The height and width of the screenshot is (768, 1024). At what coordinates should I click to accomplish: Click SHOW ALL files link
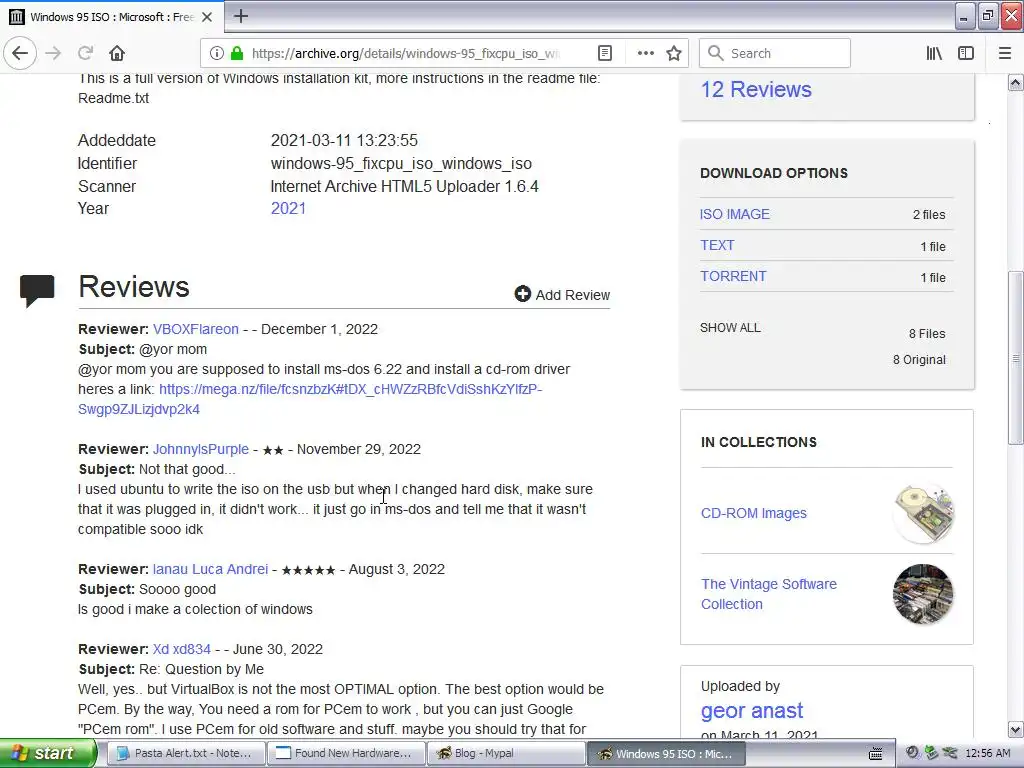point(730,328)
